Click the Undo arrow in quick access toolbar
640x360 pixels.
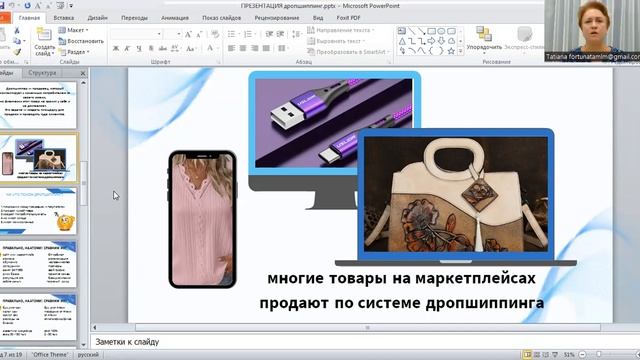click(x=12, y=6)
